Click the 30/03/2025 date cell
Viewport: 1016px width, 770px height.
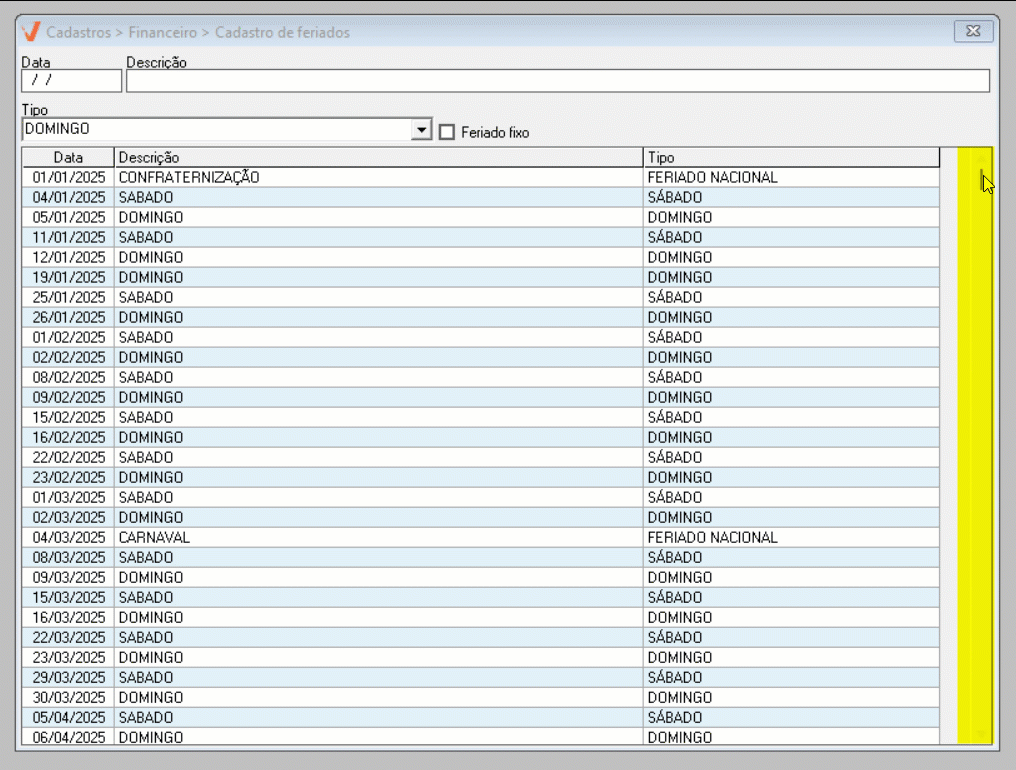coord(68,697)
